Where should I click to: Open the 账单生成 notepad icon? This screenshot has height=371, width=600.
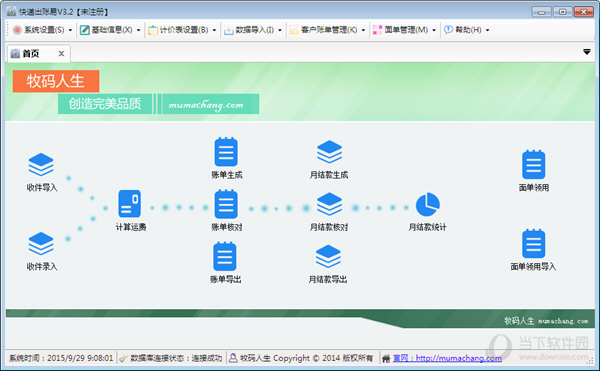(x=226, y=151)
